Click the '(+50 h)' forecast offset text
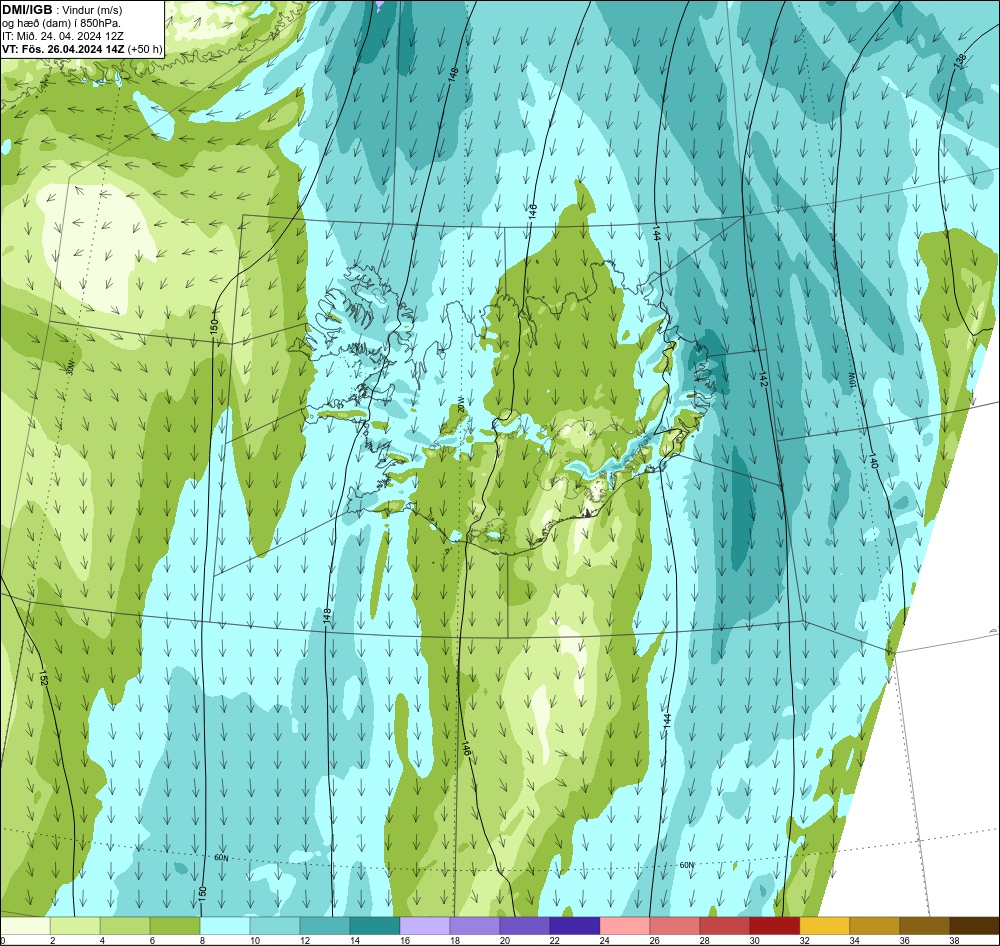Image resolution: width=1000 pixels, height=946 pixels. pyautogui.click(x=145, y=49)
